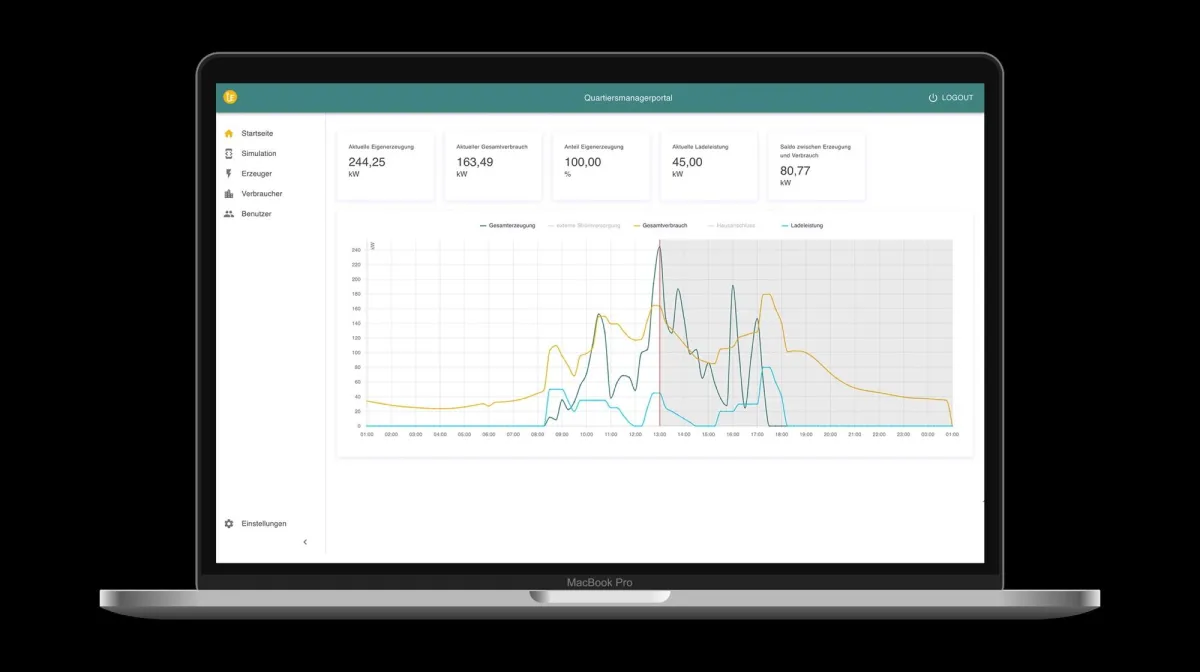Image resolution: width=1200 pixels, height=672 pixels.
Task: Click the Einstellungen gear icon
Action: (x=229, y=523)
